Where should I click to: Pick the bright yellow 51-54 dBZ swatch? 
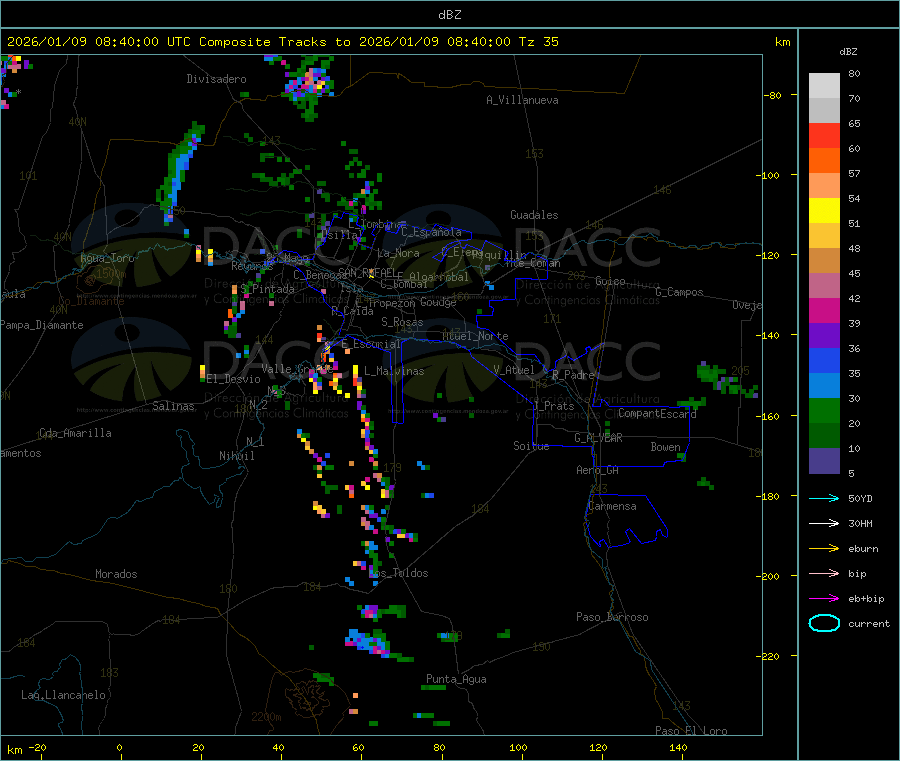(824, 211)
